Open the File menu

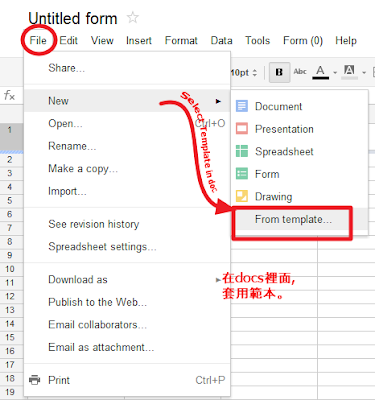click(38, 41)
